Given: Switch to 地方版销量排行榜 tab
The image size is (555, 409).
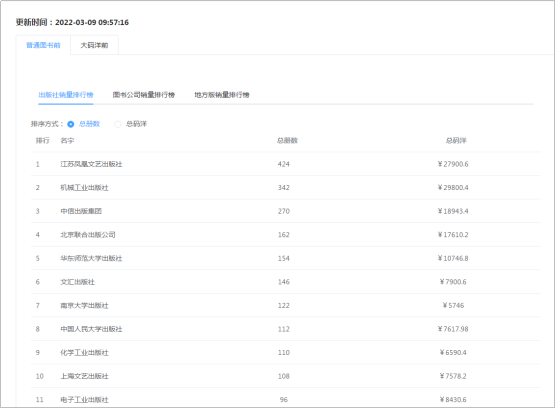Looking at the screenshot, I should click(x=222, y=95).
